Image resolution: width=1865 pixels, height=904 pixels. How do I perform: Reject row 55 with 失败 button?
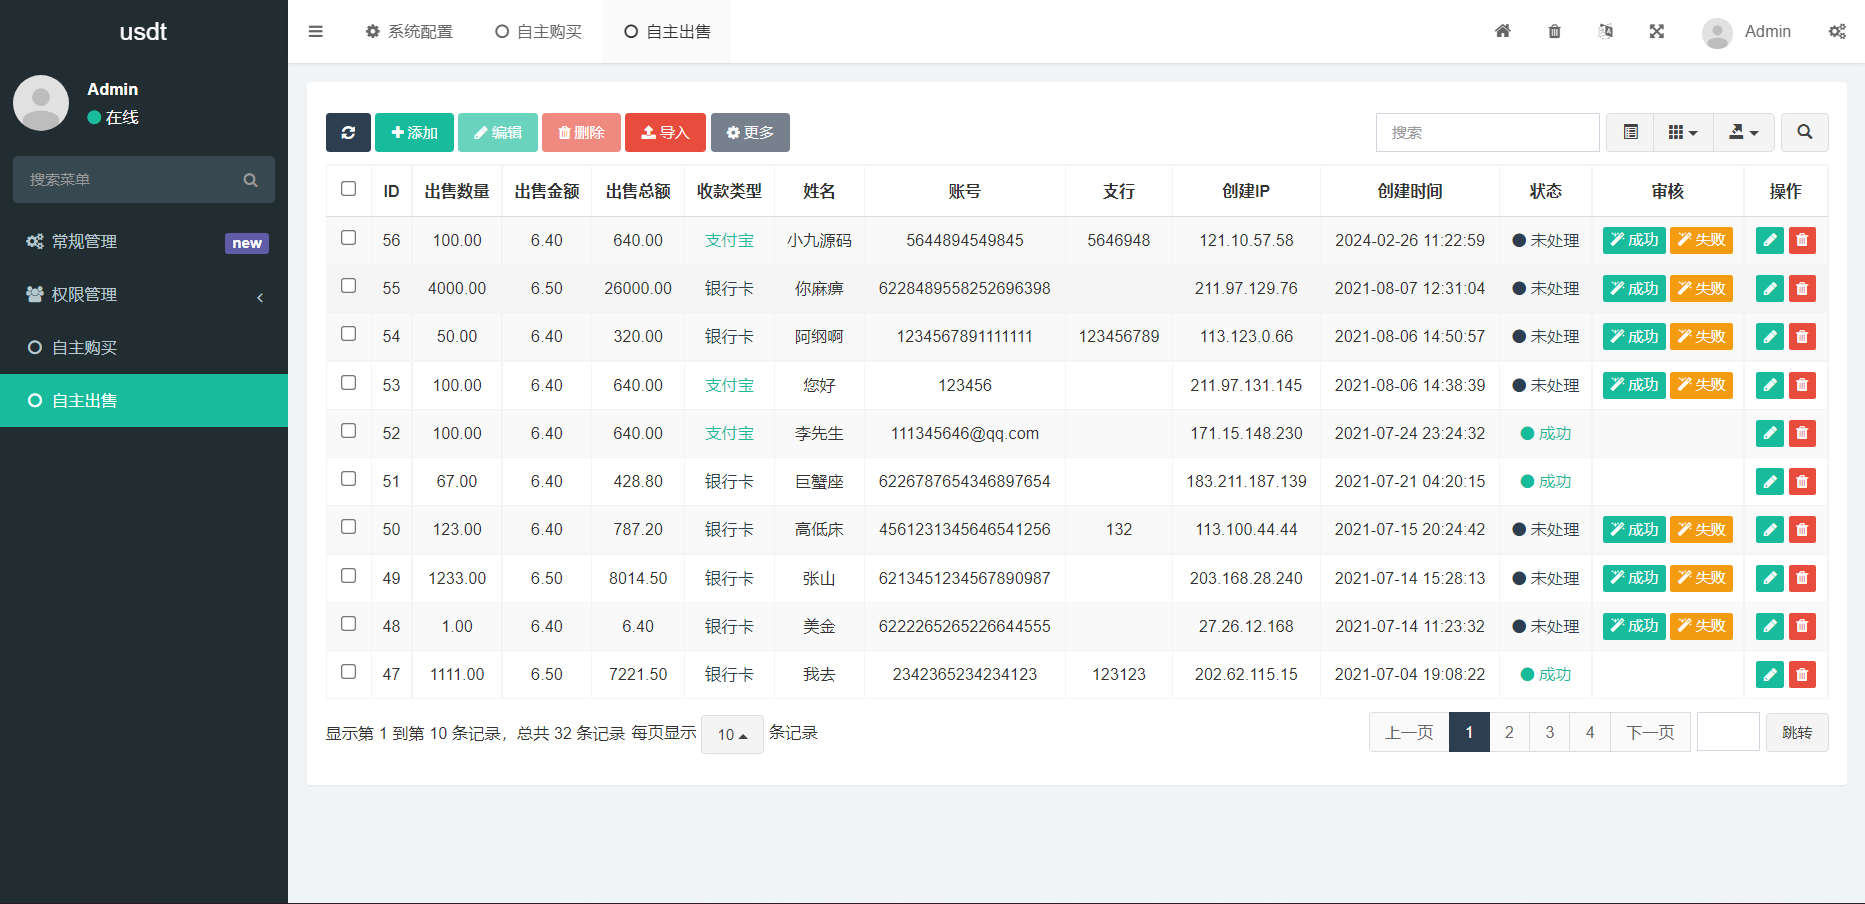[1701, 288]
